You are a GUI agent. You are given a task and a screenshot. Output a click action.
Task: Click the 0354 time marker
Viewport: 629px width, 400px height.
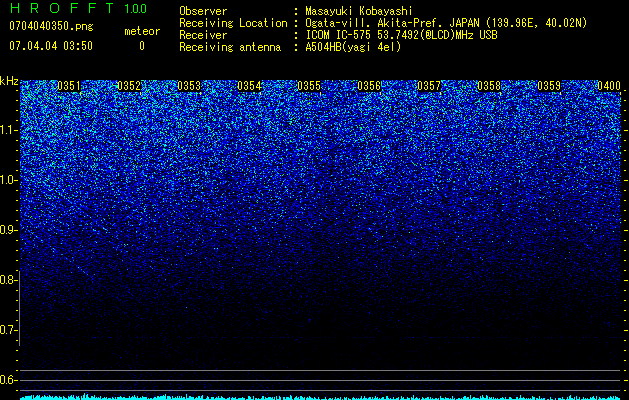[x=249, y=86]
